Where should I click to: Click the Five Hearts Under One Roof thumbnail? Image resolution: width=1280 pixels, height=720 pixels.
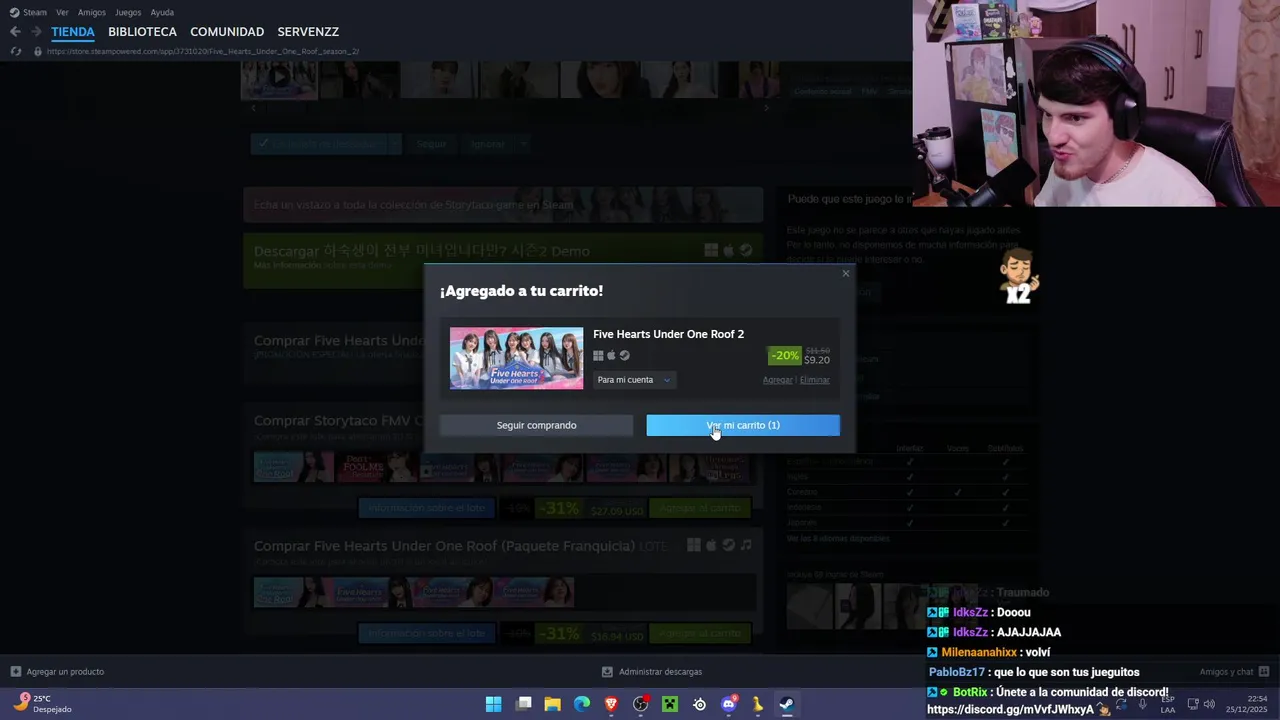516,358
